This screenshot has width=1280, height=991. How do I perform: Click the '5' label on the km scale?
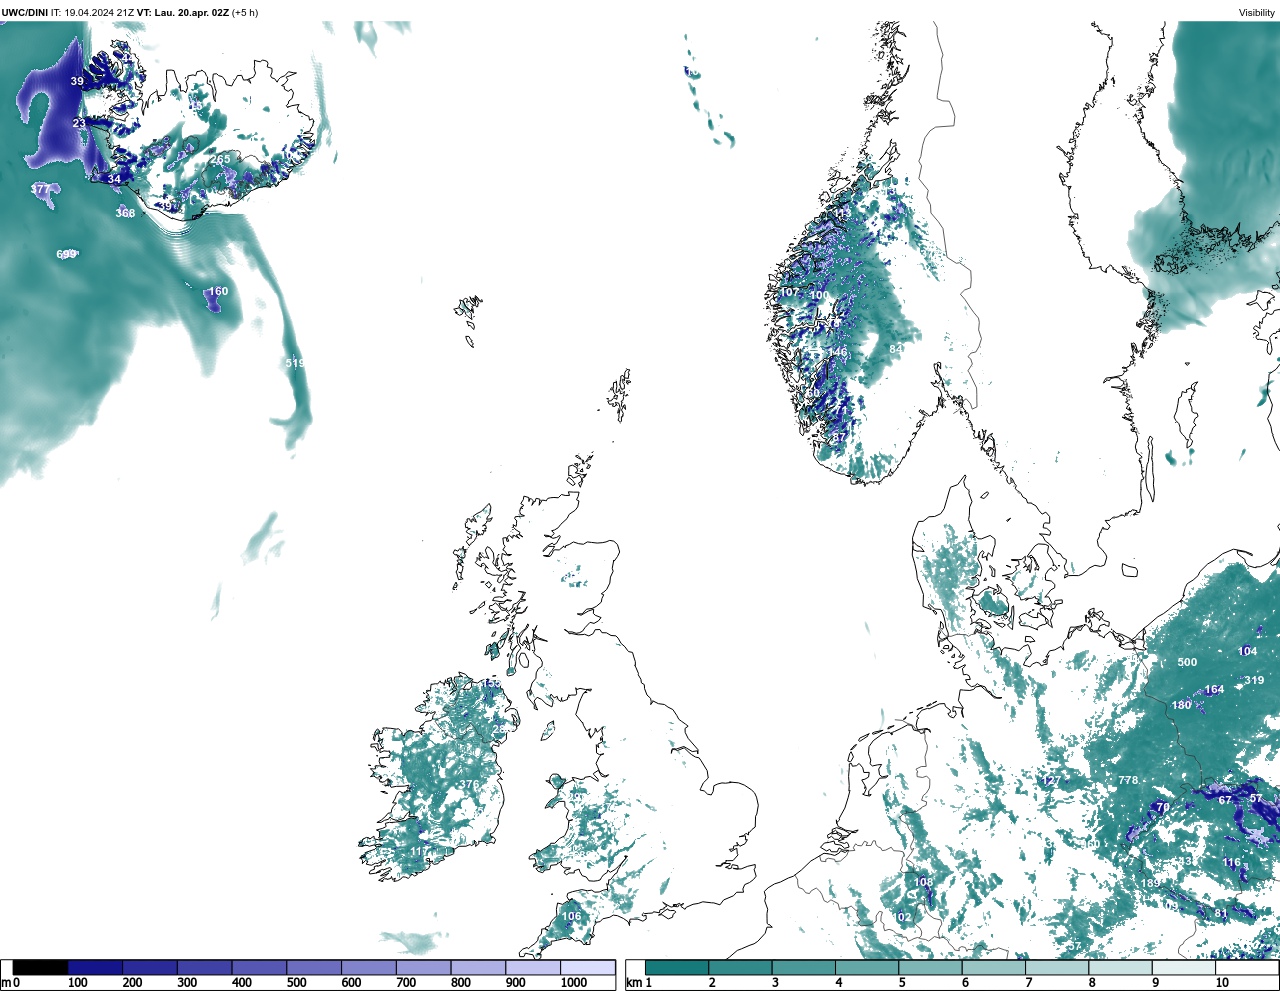(x=902, y=983)
